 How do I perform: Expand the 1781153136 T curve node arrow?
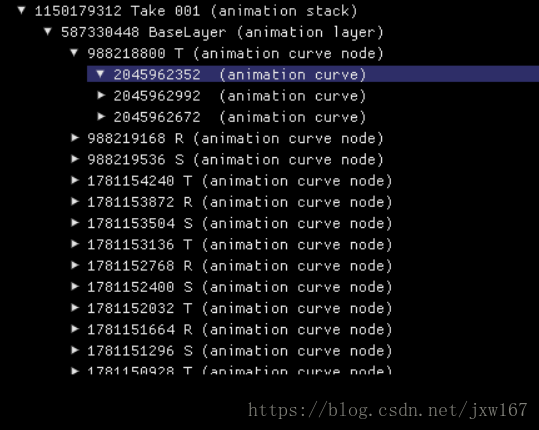tap(75, 244)
